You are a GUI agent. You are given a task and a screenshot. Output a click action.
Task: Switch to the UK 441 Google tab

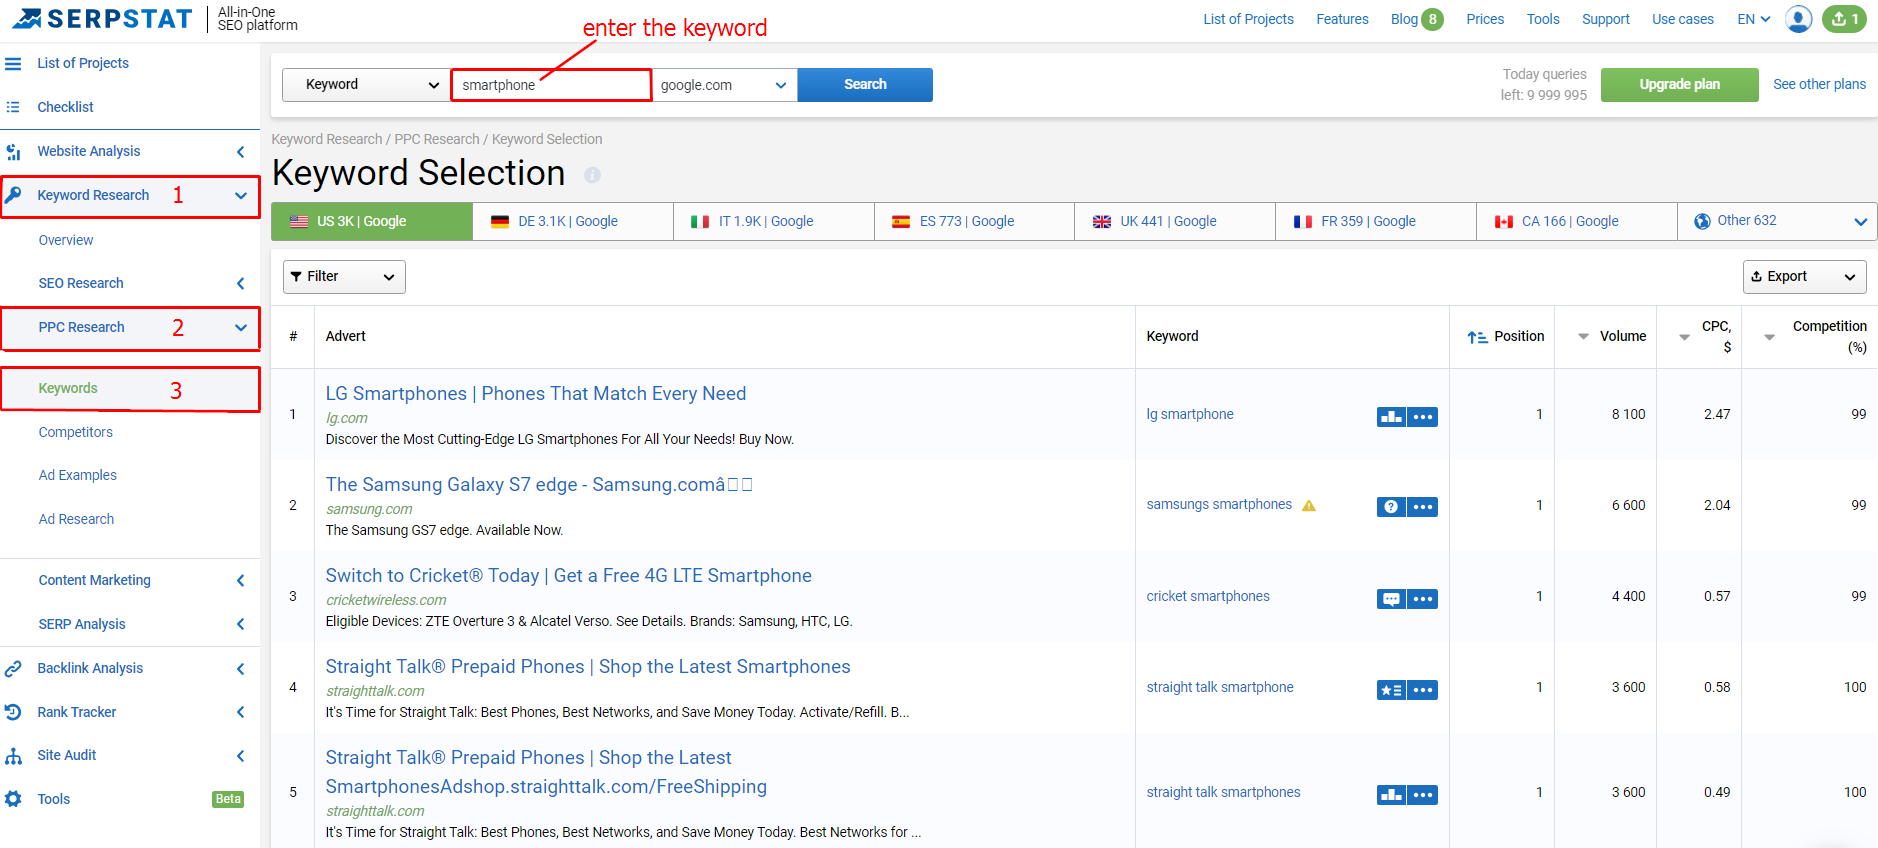click(x=1175, y=221)
